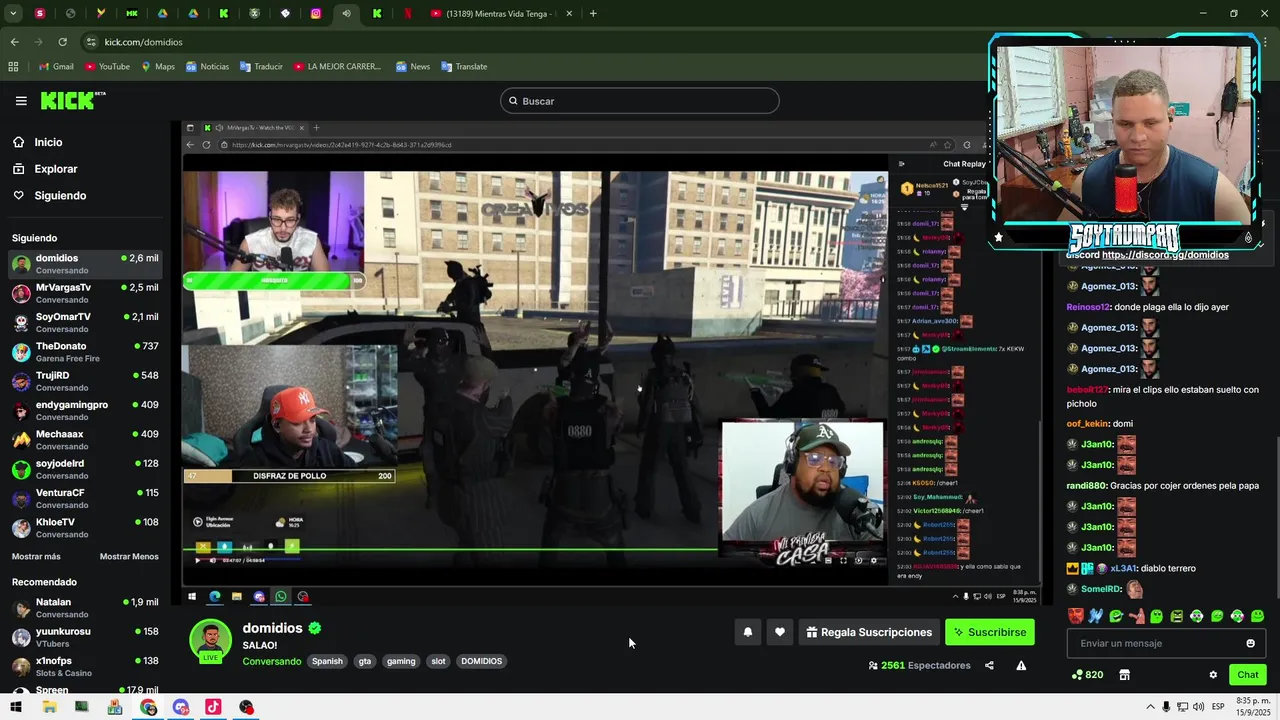Toggle stream notifications with the bell icon
1280x720 pixels.
747,632
